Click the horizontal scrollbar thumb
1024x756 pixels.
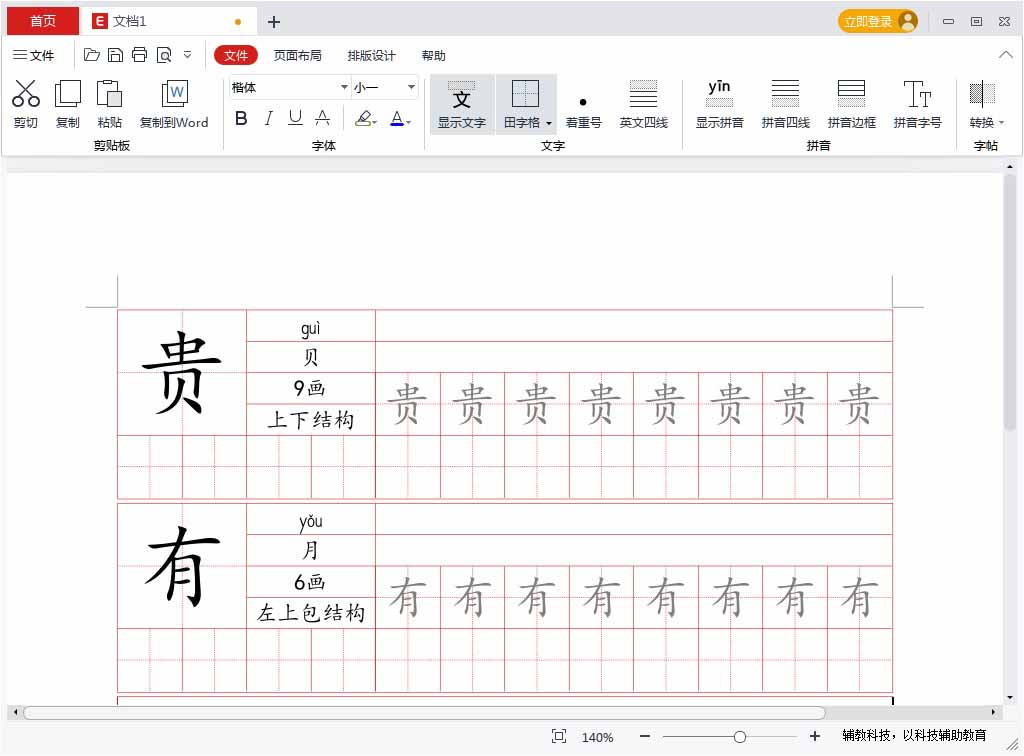(x=424, y=712)
